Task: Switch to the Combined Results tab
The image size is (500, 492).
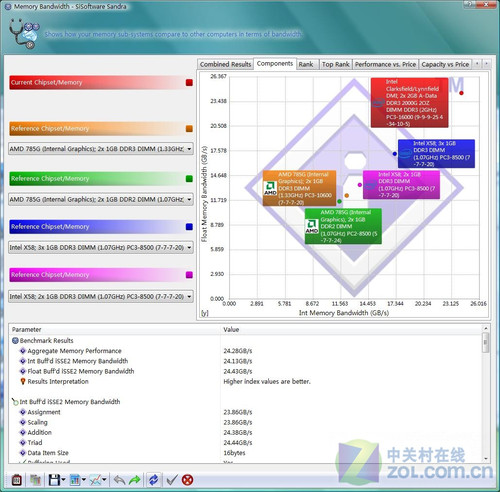Action: pos(226,64)
